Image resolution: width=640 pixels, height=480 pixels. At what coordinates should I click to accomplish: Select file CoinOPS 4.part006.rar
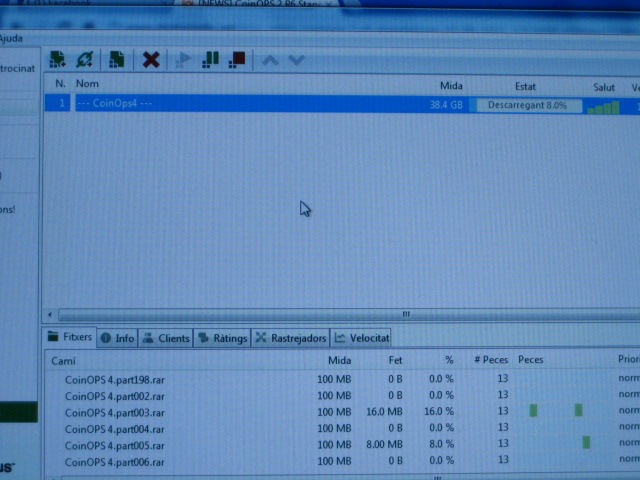point(115,462)
